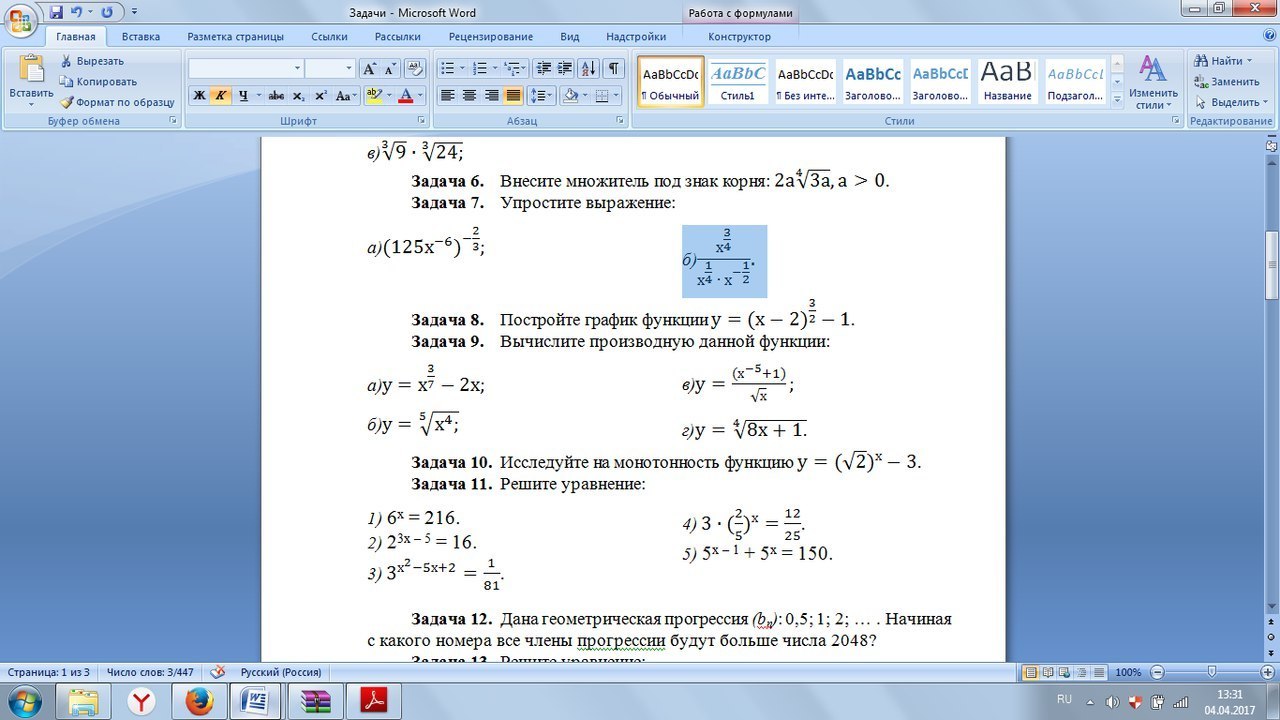Activate Формат по образцу format painter
Viewport: 1280px width, 720px height.
click(x=117, y=102)
